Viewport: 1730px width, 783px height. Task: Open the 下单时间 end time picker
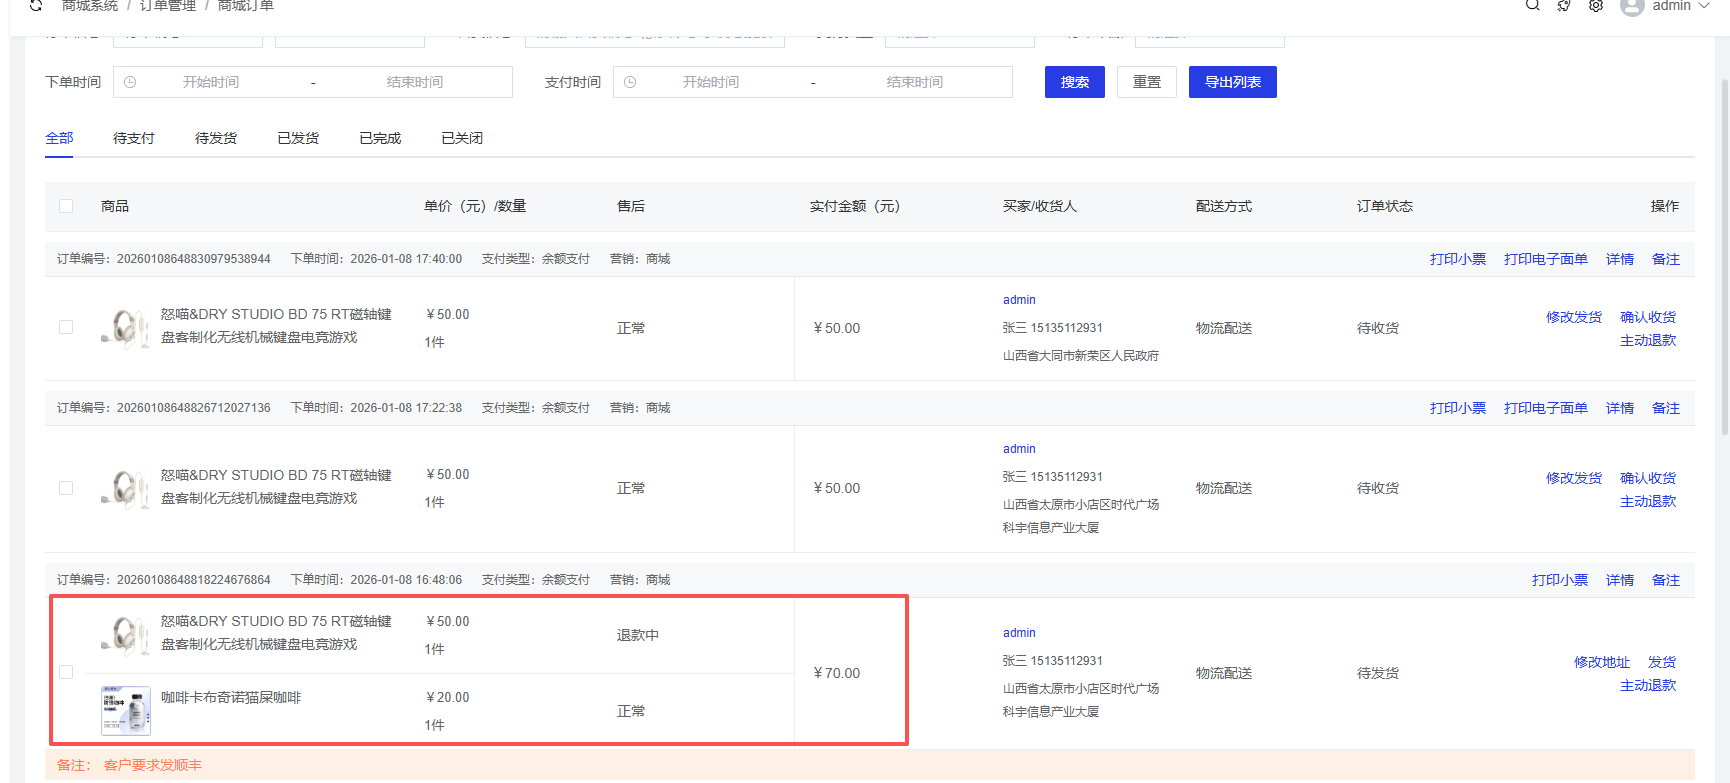414,82
